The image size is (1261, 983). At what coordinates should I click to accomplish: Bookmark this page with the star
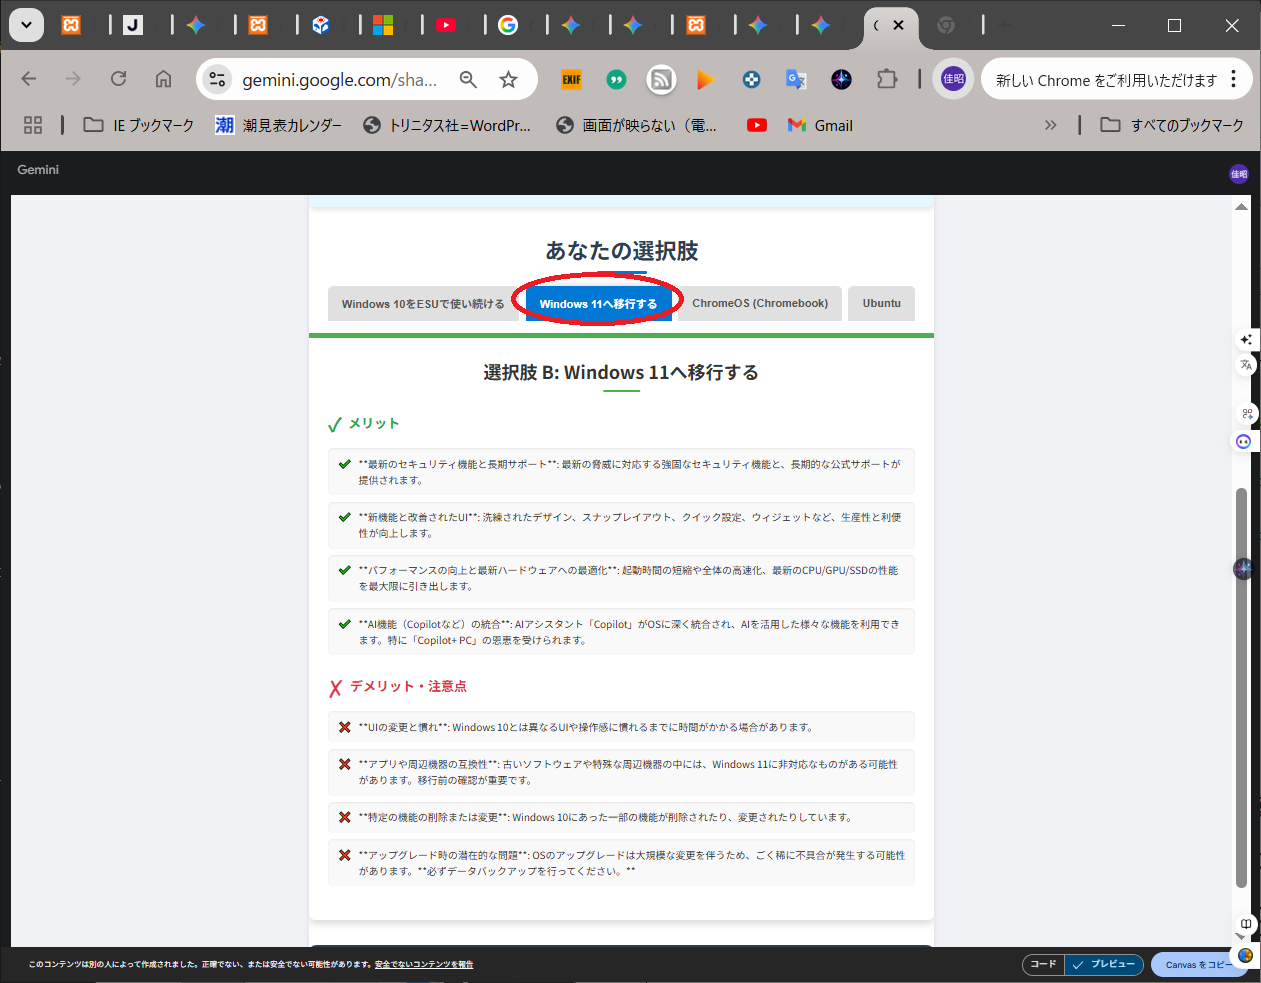(x=509, y=79)
